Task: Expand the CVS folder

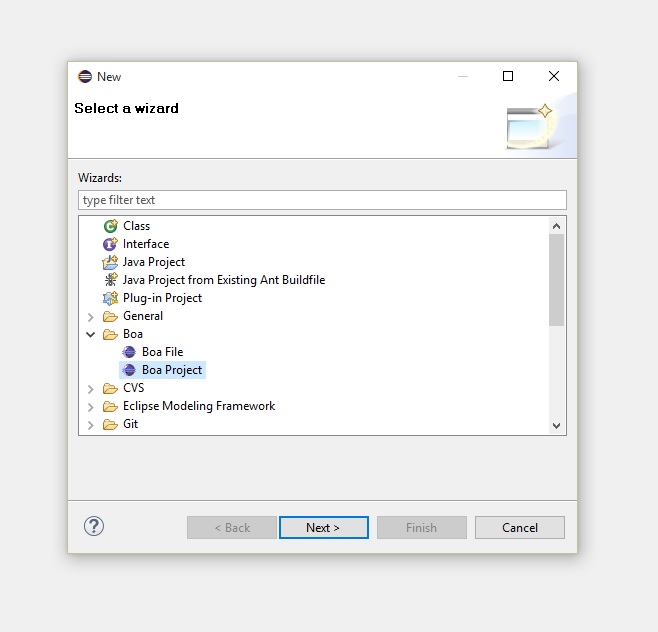Action: tap(91, 389)
